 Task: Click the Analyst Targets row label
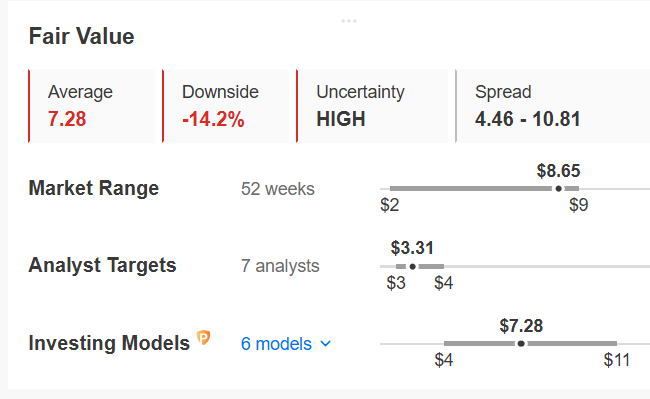click(x=102, y=265)
